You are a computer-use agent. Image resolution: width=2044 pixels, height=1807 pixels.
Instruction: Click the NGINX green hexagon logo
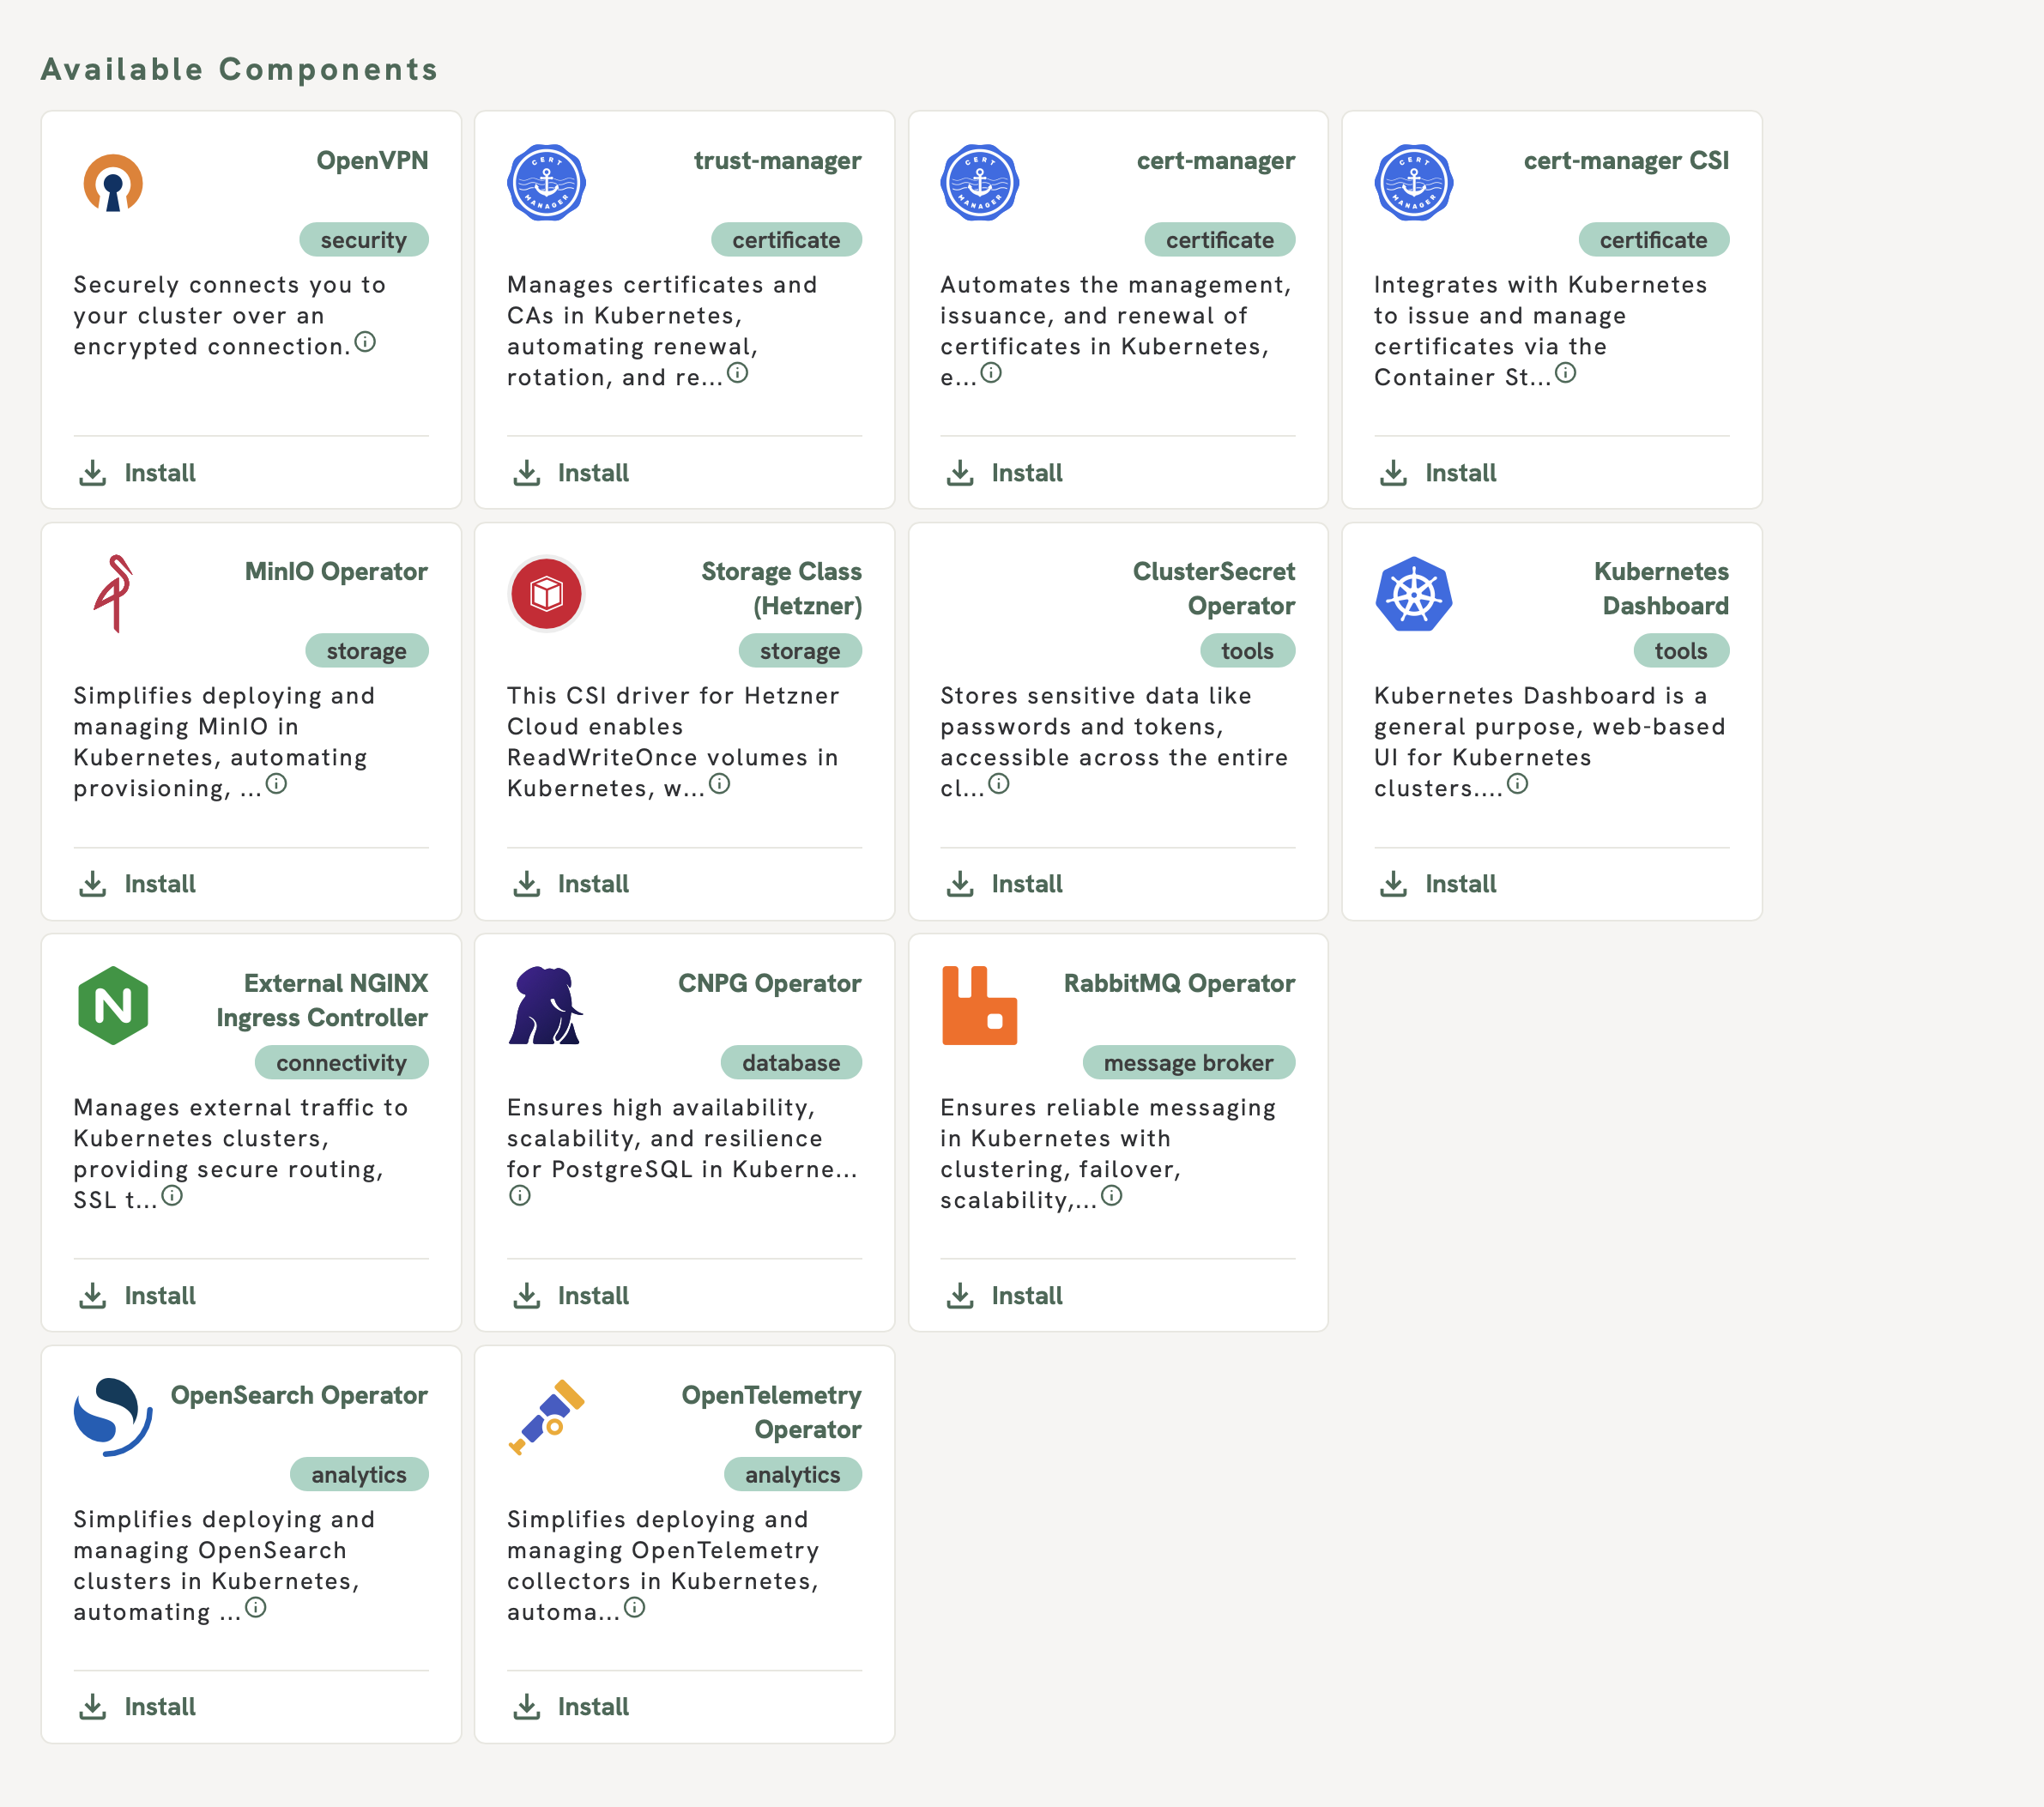click(113, 1005)
